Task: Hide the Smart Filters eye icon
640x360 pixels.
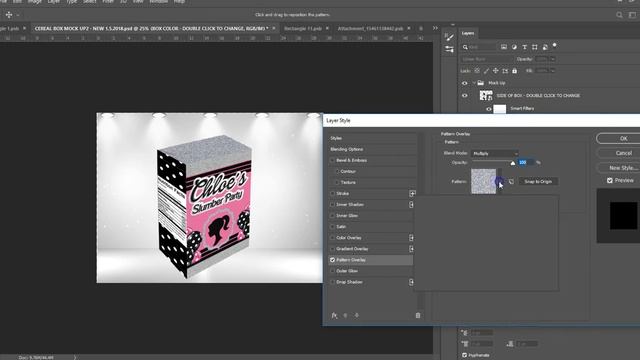Action: [x=489, y=109]
